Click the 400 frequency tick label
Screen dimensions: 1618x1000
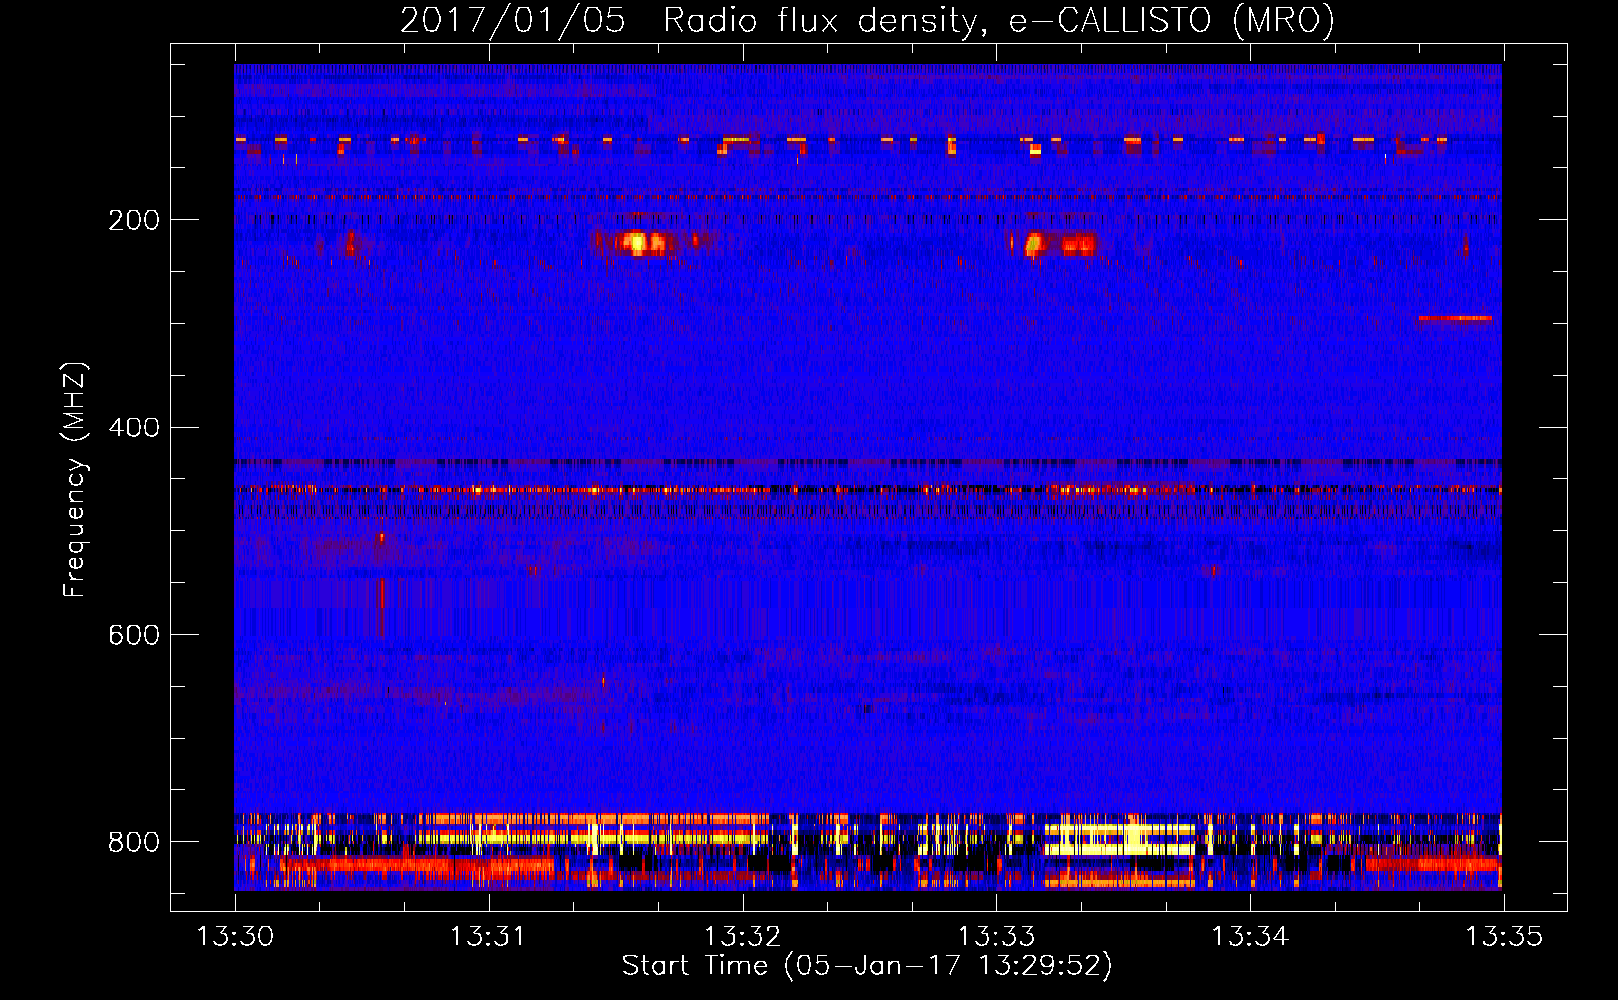click(x=134, y=428)
